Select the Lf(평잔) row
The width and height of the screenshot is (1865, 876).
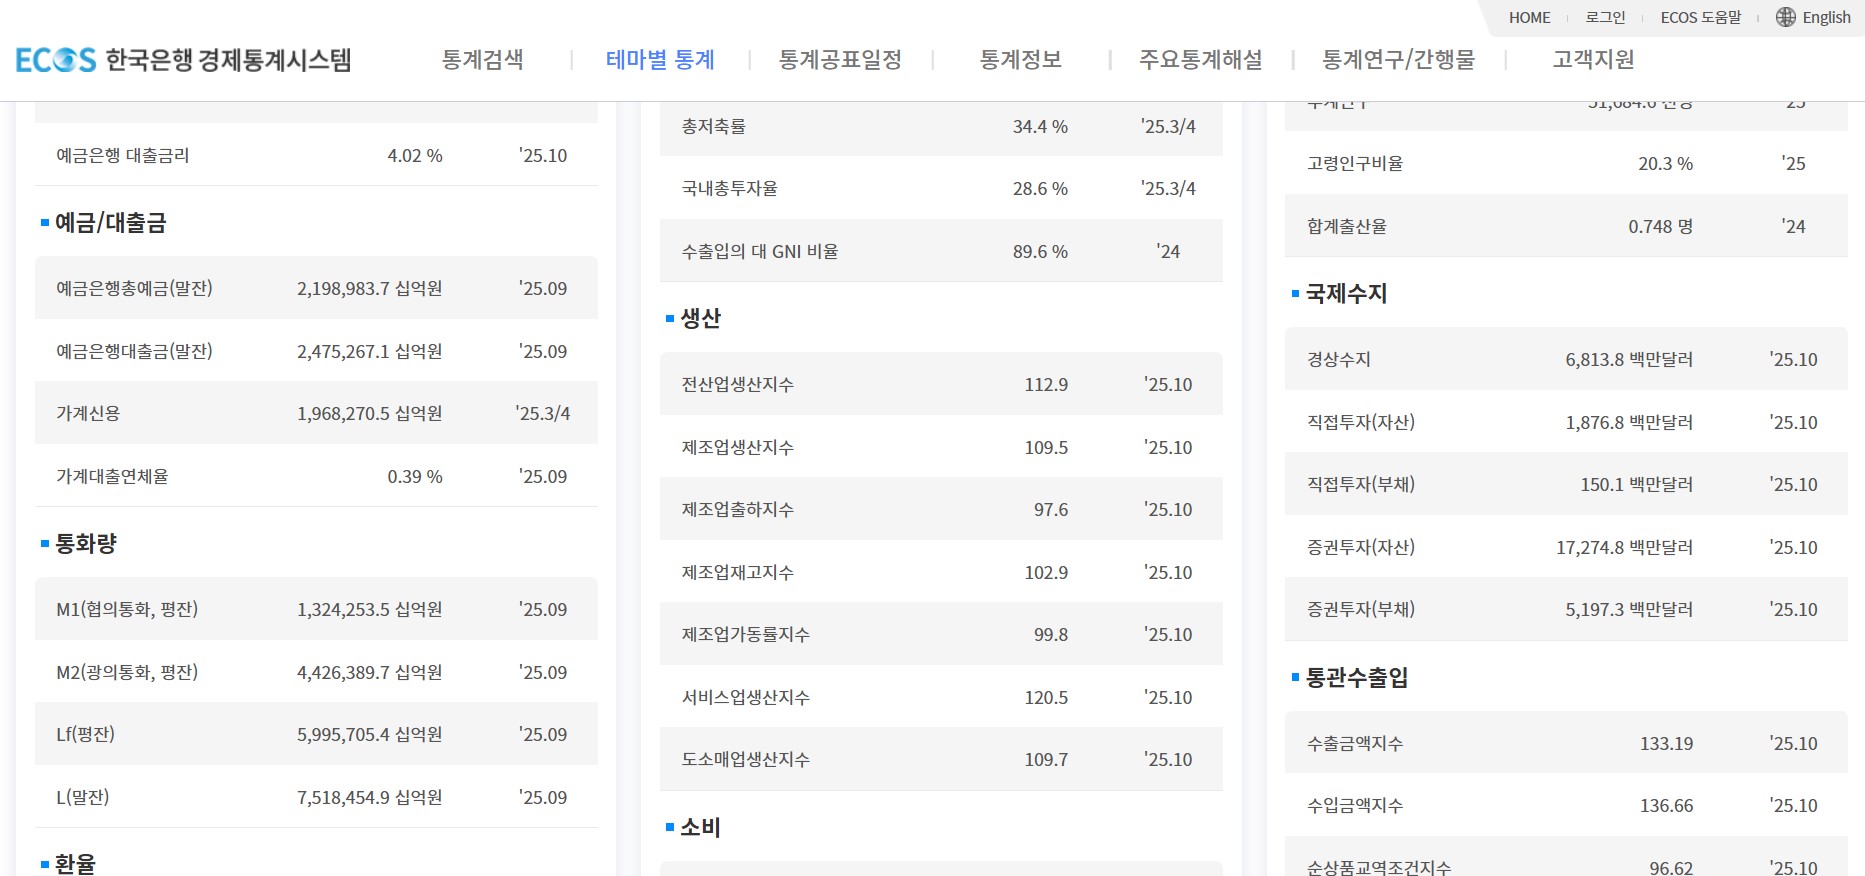[x=316, y=734]
